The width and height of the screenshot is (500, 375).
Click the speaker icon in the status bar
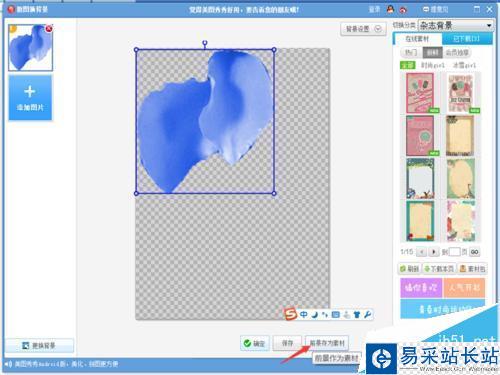8,364
